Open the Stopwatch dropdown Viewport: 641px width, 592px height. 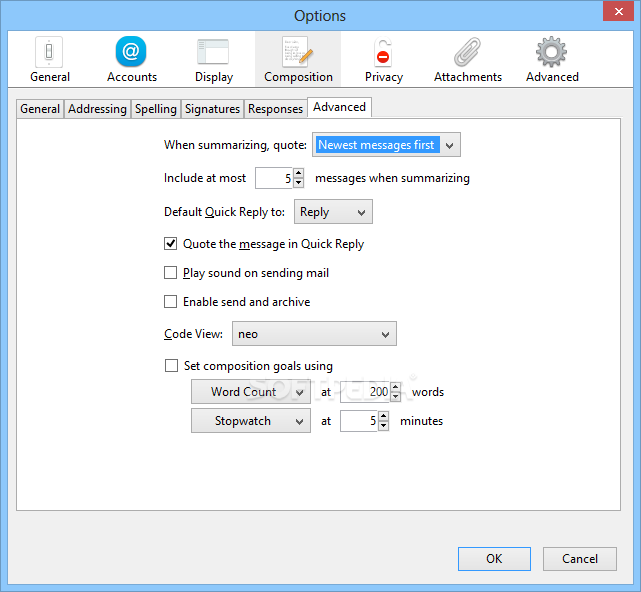point(251,421)
